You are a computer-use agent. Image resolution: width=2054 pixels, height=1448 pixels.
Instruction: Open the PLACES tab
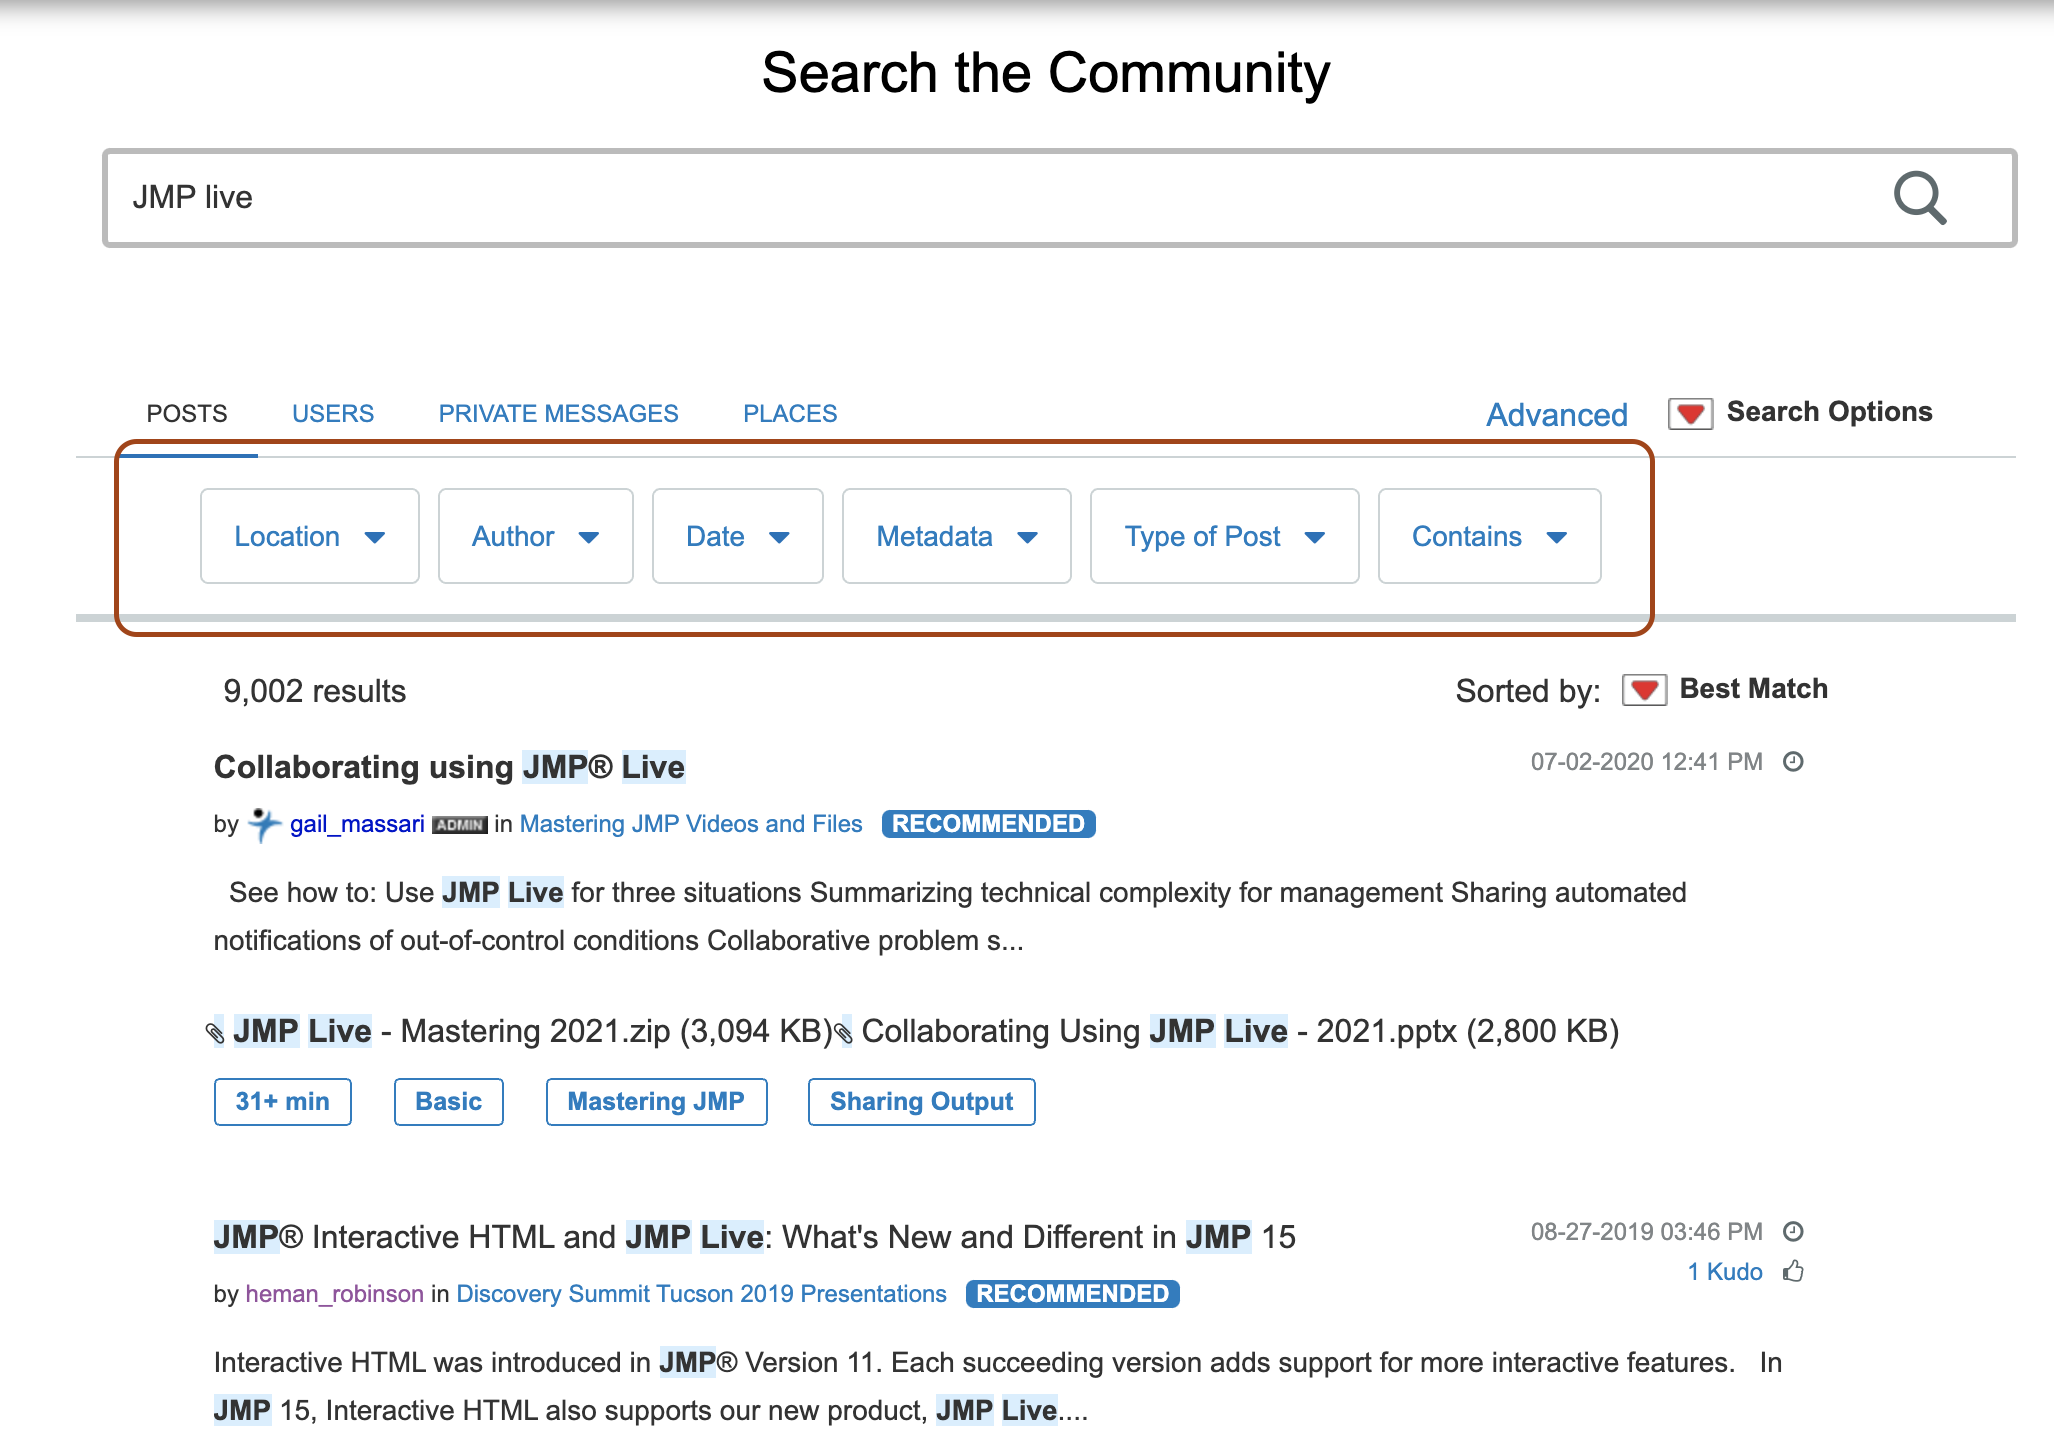click(789, 414)
